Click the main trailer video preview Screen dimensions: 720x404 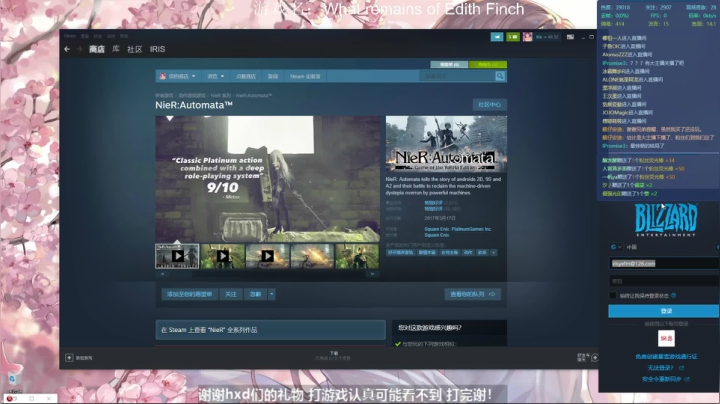coord(268,179)
